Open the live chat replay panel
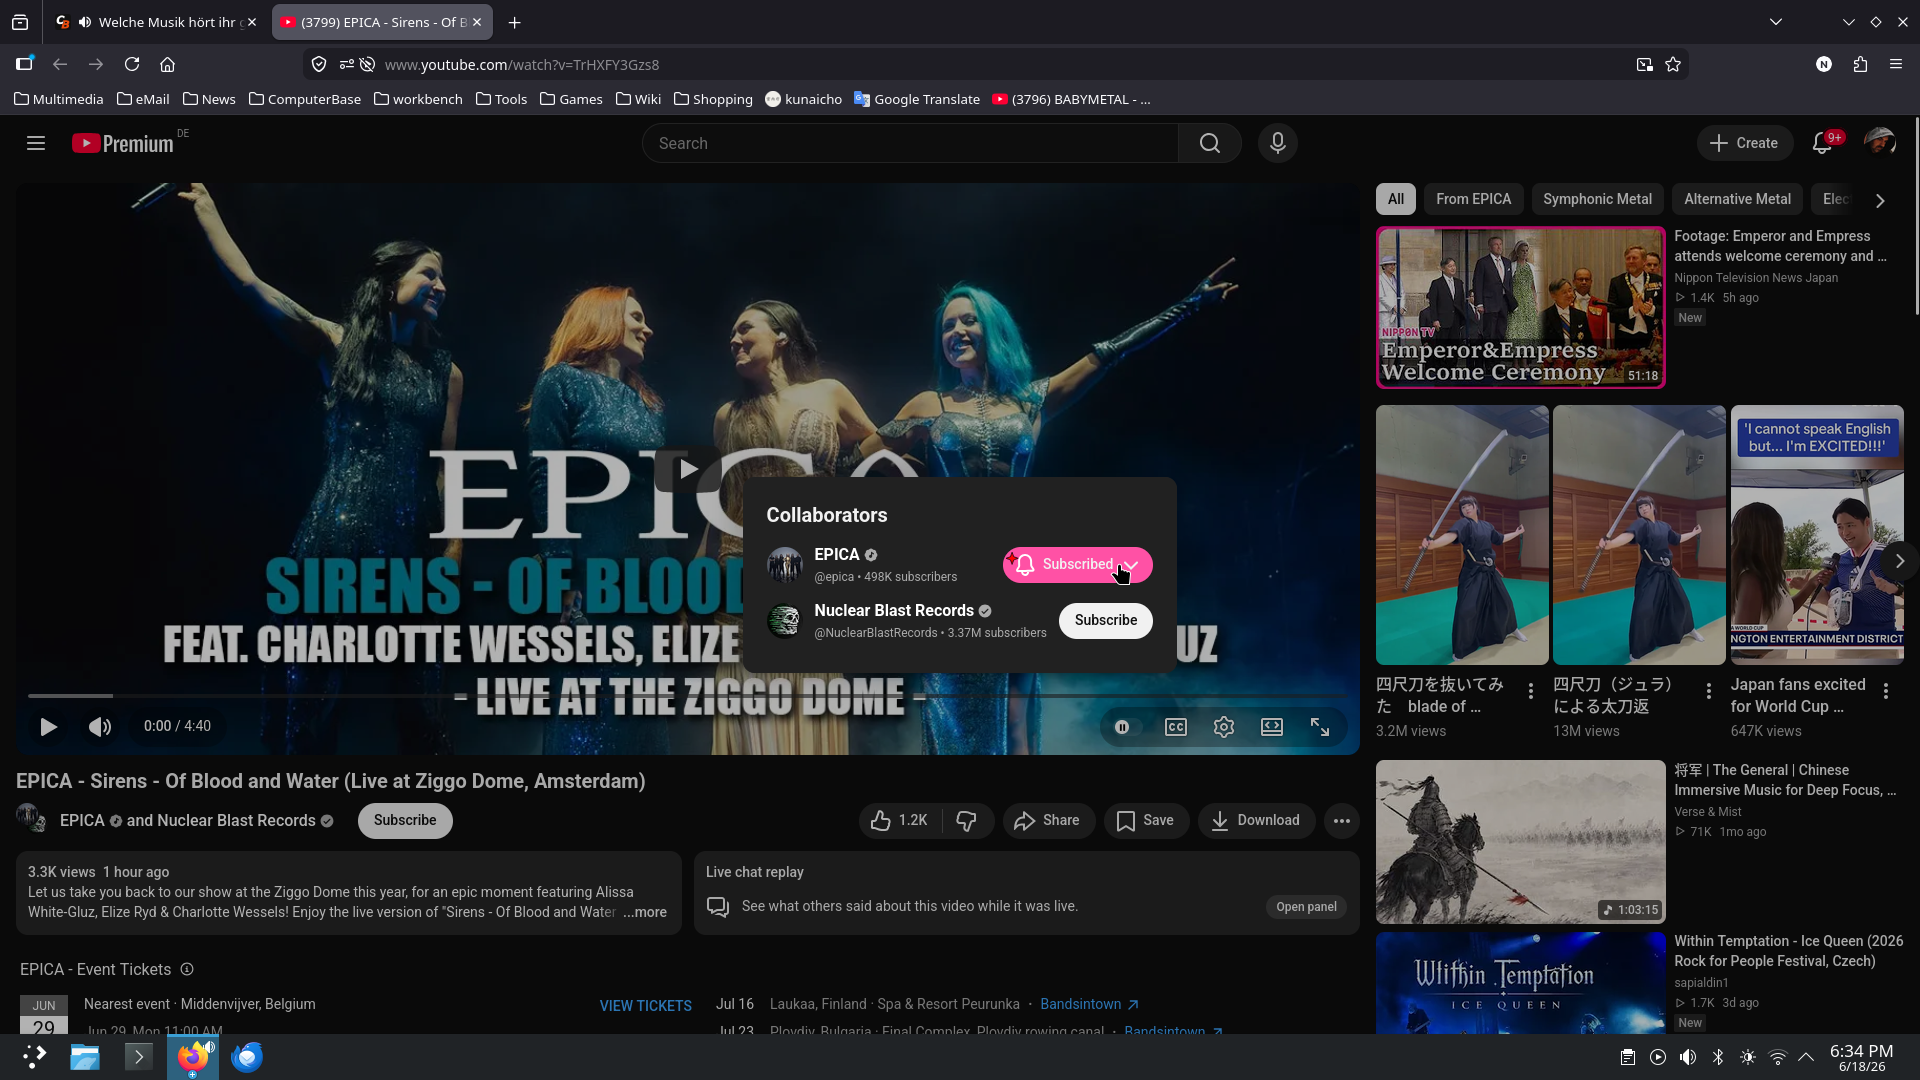The image size is (1920, 1080). pyautogui.click(x=1306, y=907)
